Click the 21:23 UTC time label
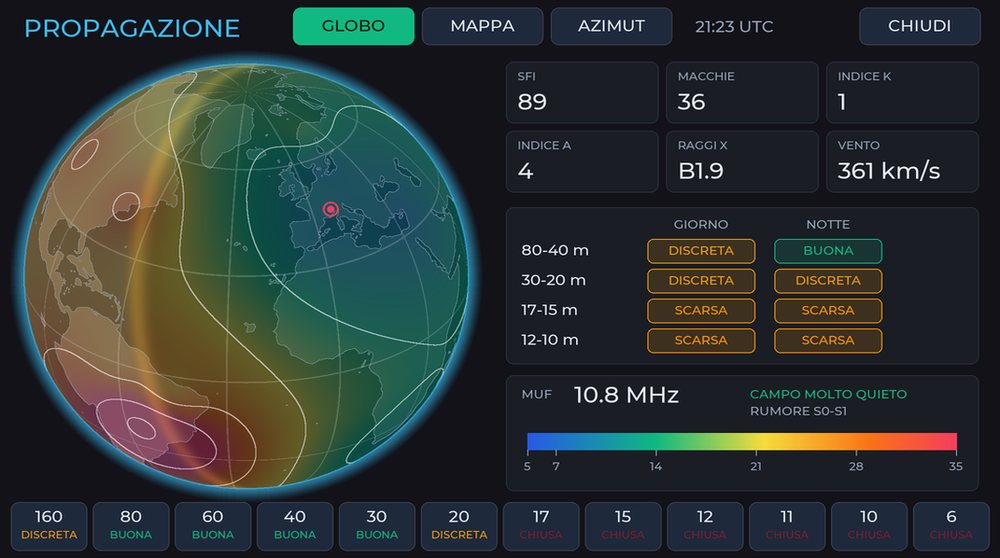The image size is (1000, 558). point(734,27)
